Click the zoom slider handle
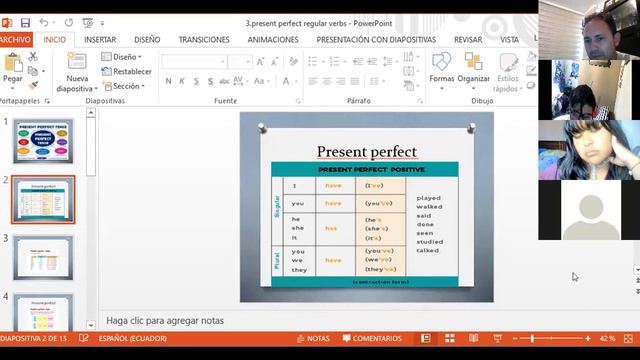The height and width of the screenshot is (360, 640). (x=532, y=338)
